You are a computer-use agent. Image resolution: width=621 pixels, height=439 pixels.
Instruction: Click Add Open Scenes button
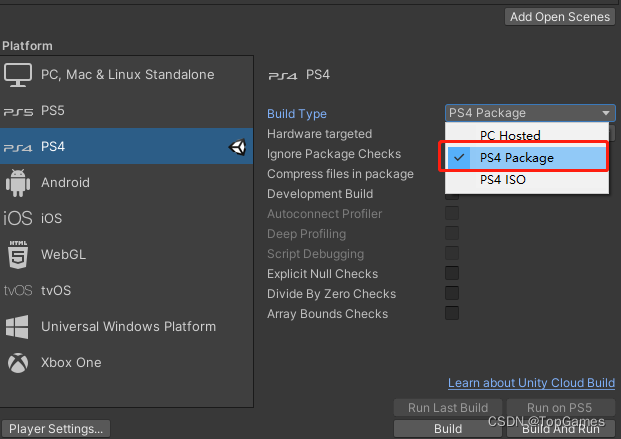tap(560, 17)
